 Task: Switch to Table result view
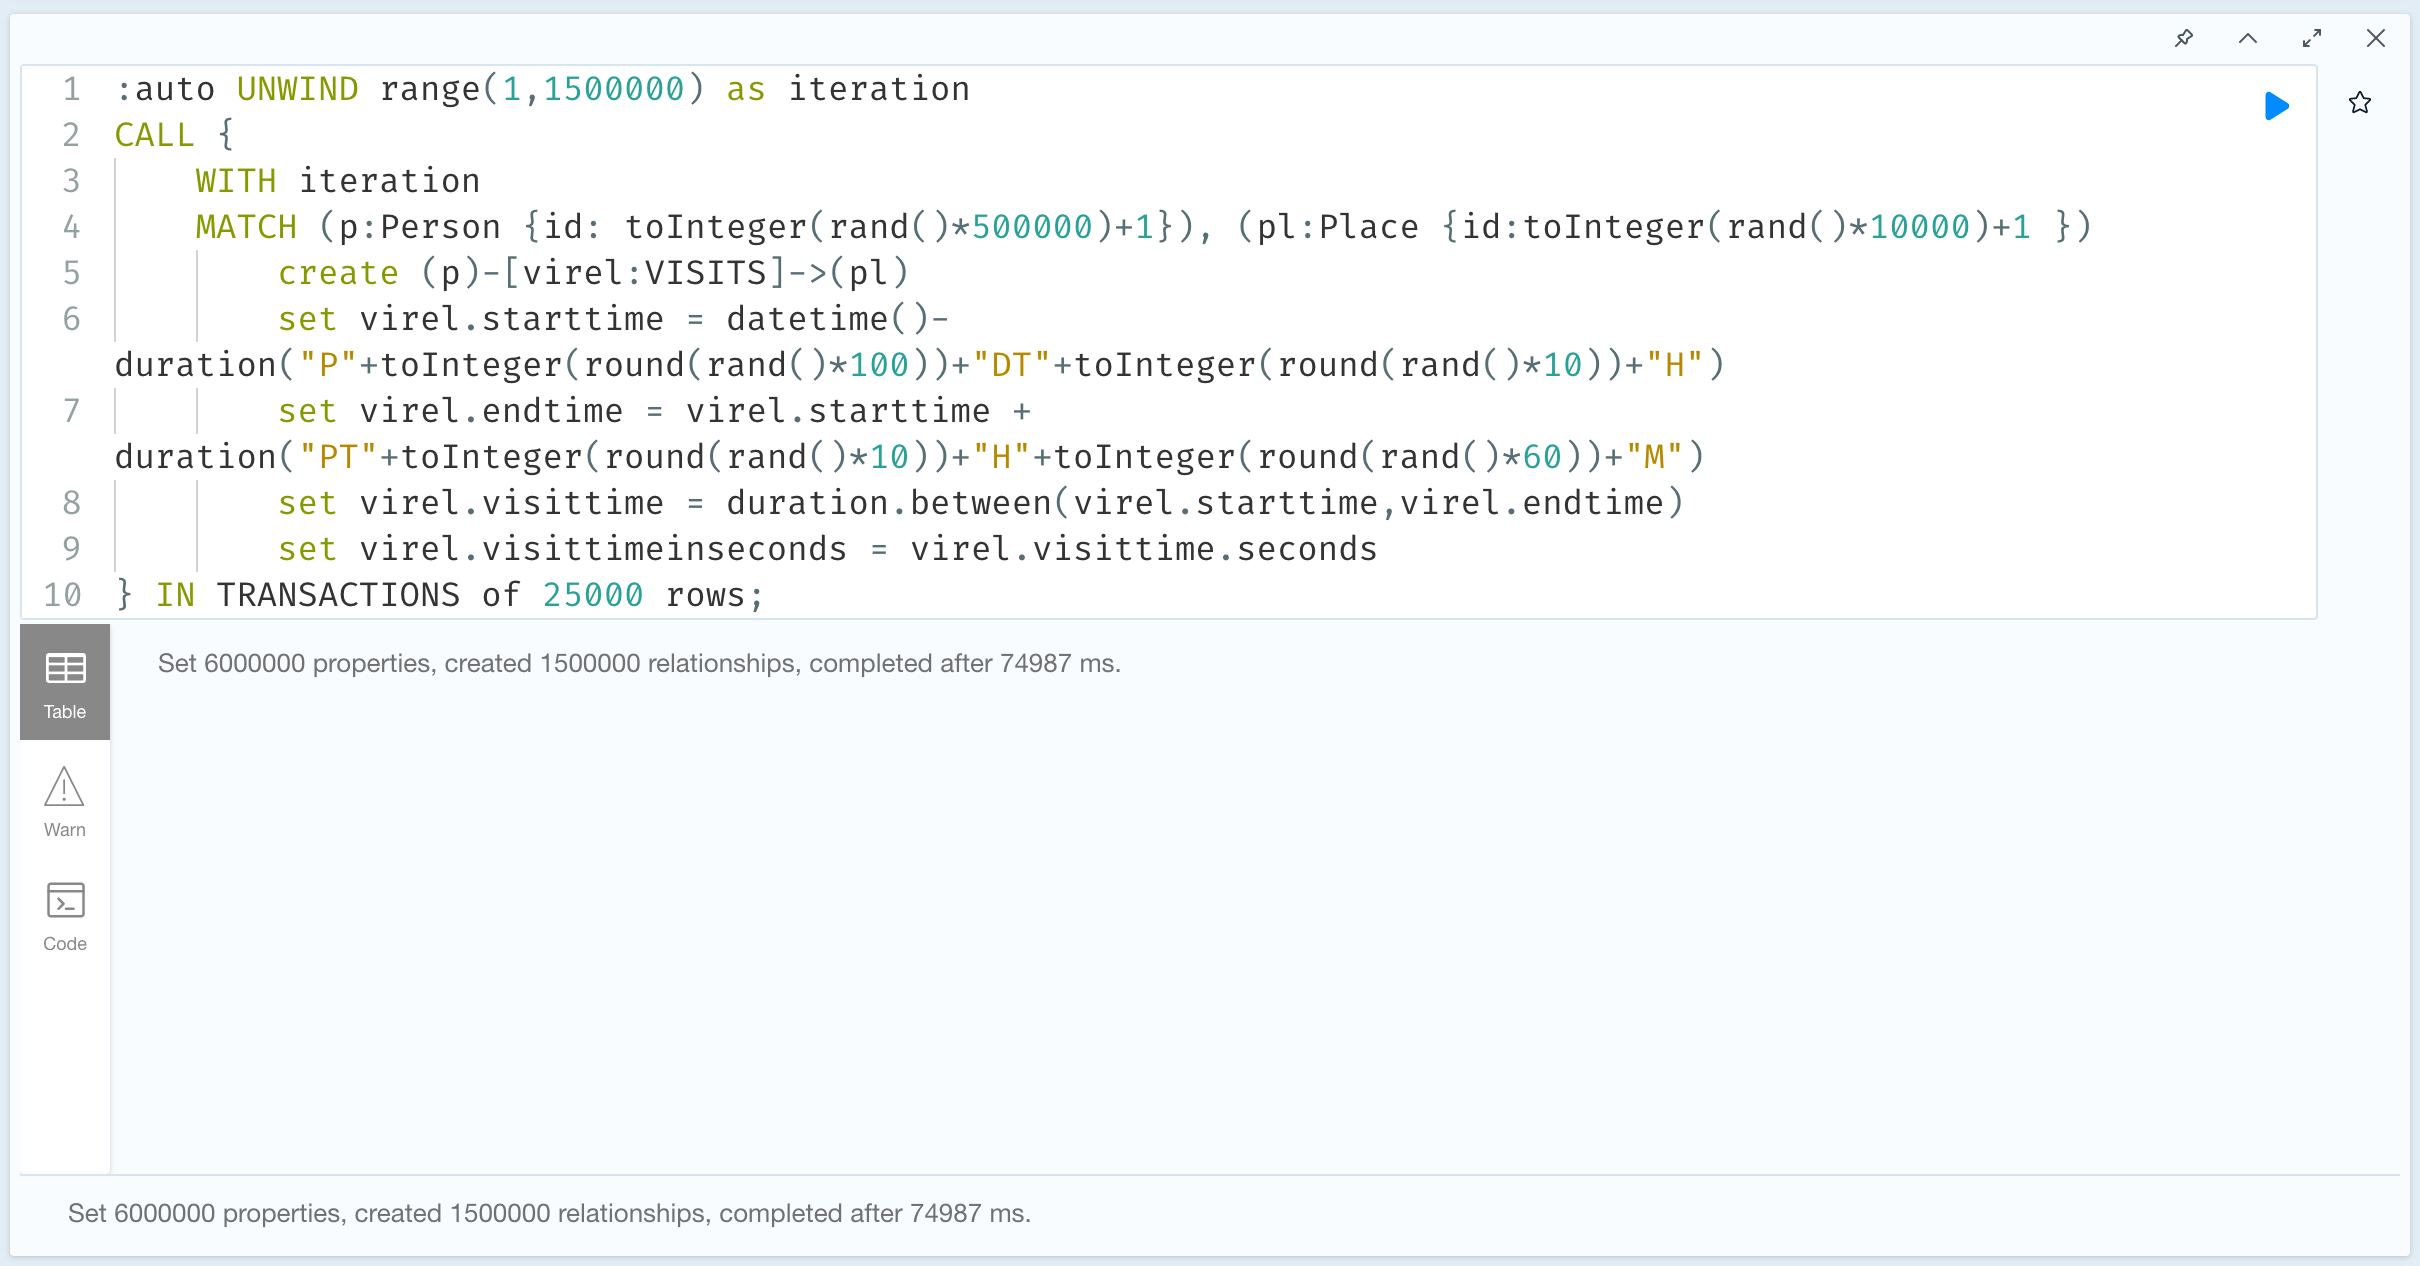point(65,683)
